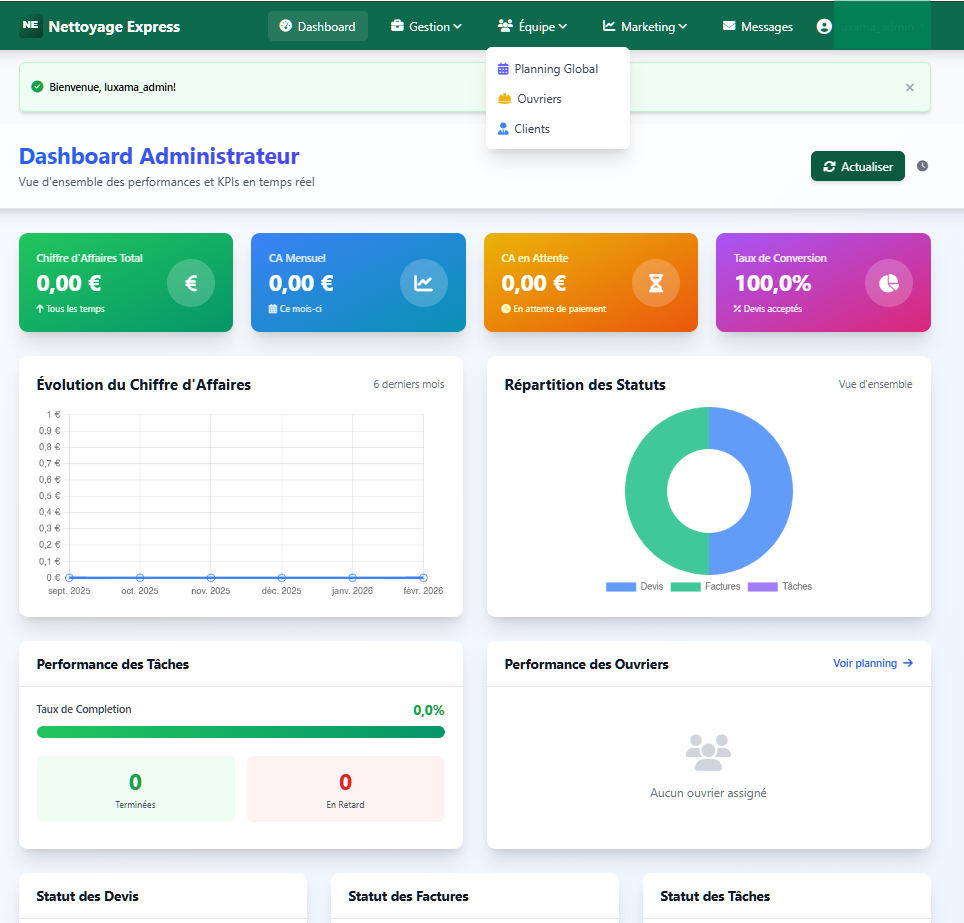Click the 'Statut des Factures' heading

pos(408,897)
